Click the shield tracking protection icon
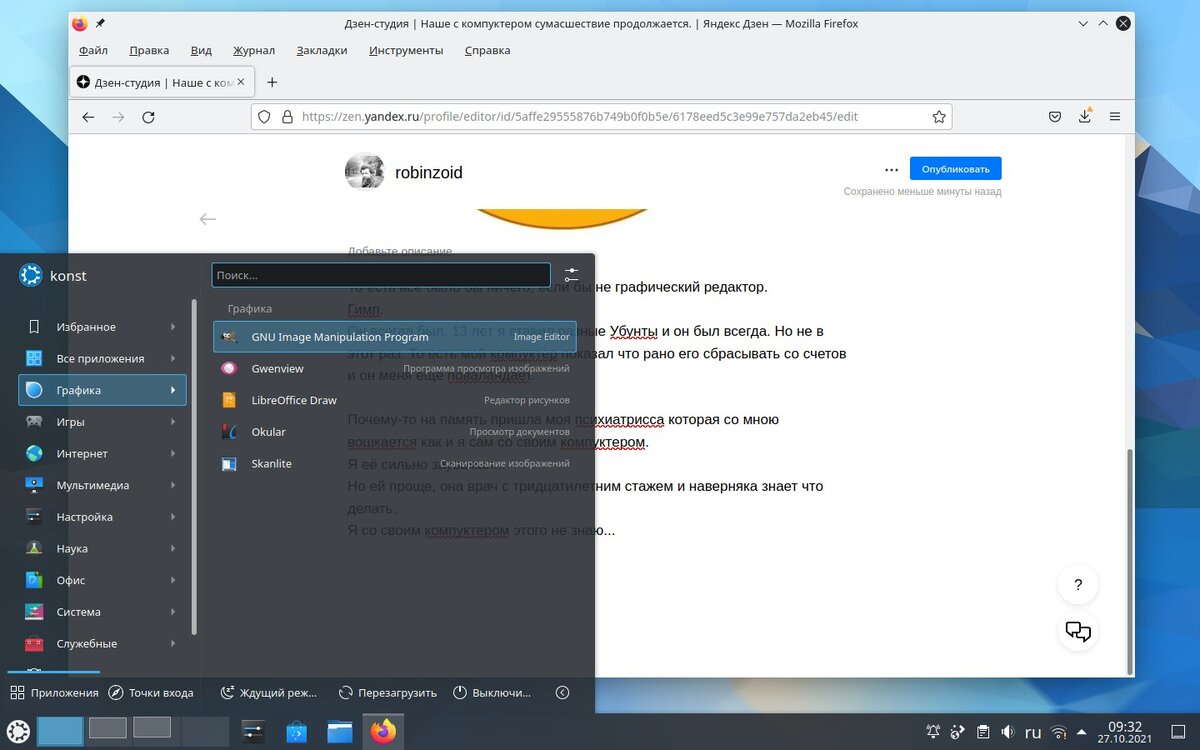The image size is (1200, 750). pos(265,117)
